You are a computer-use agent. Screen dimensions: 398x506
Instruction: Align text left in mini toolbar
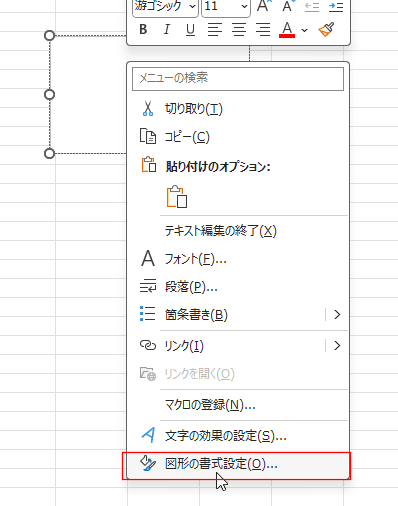[215, 30]
